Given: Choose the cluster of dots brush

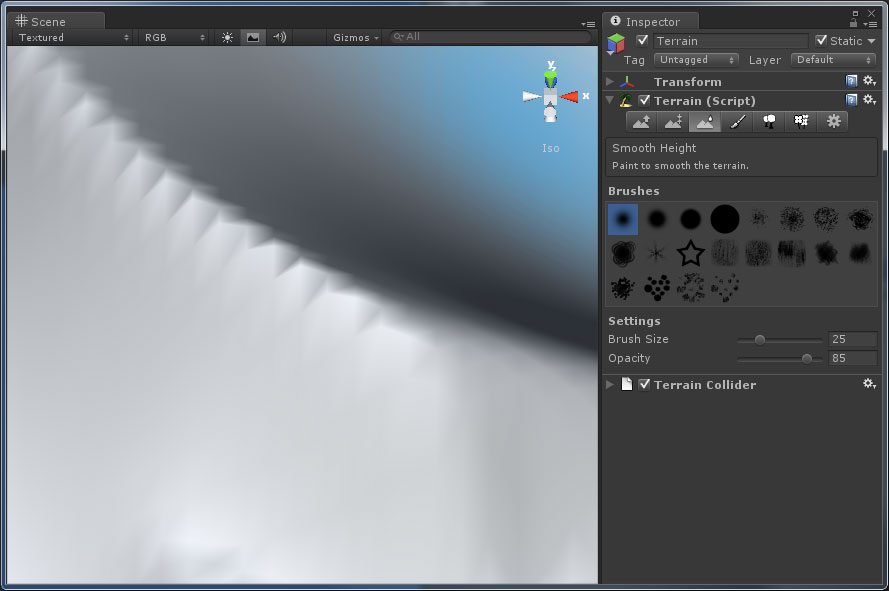Looking at the screenshot, I should pos(657,288).
